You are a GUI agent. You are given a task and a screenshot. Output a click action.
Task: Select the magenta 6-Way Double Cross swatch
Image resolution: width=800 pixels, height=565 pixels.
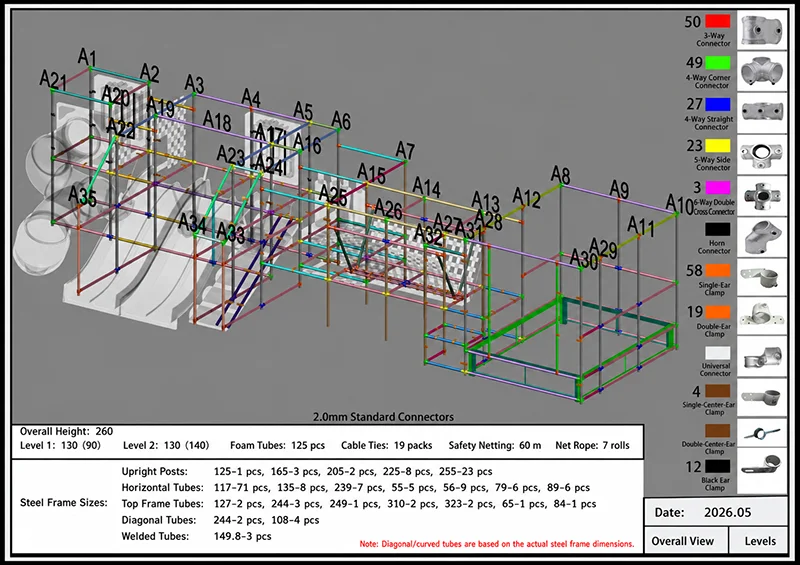point(717,187)
